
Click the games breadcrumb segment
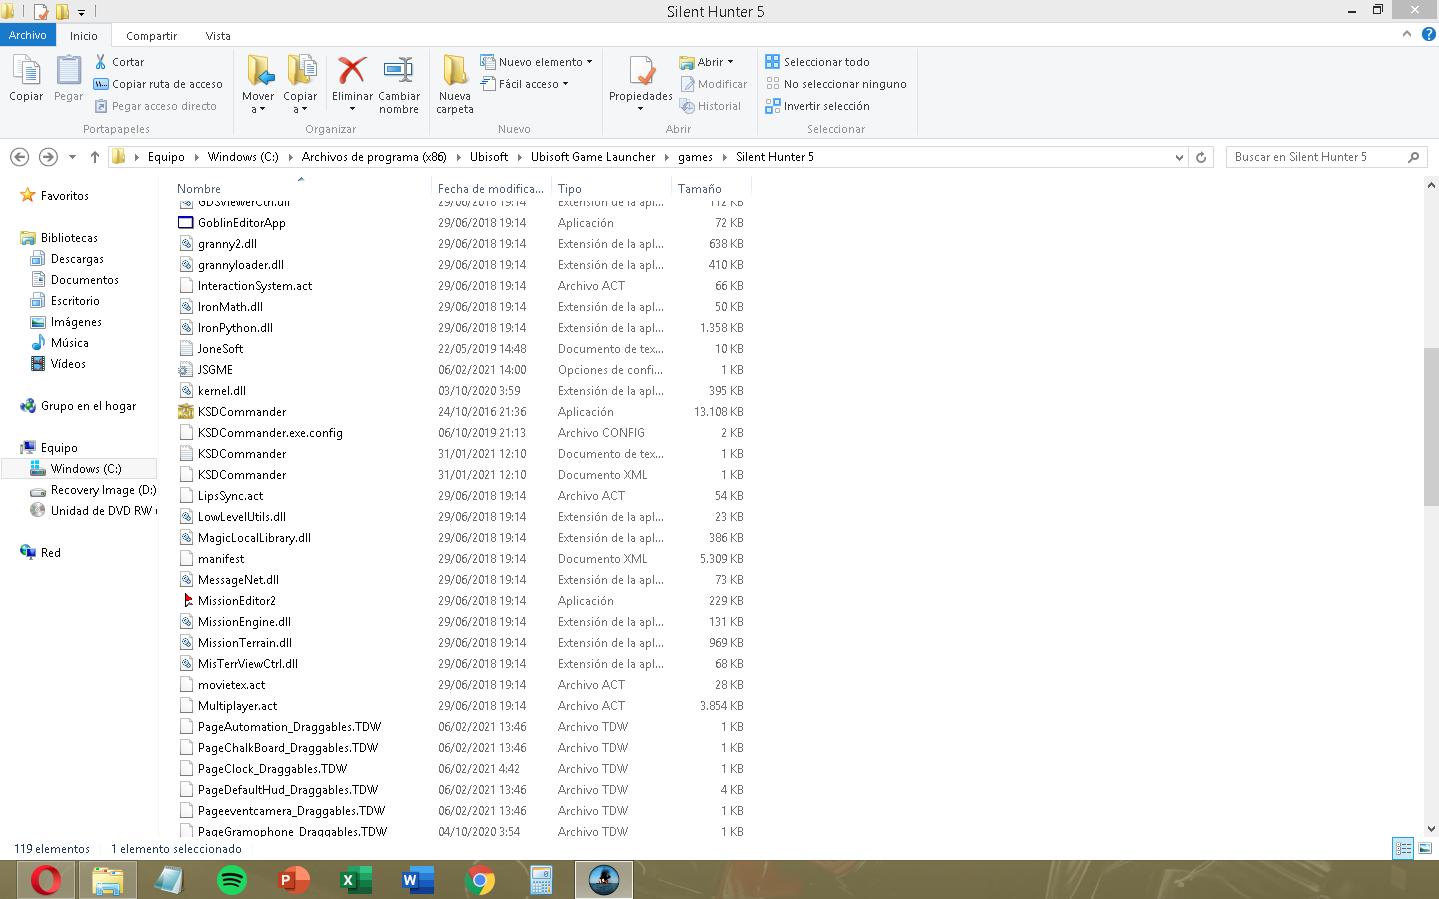695,157
